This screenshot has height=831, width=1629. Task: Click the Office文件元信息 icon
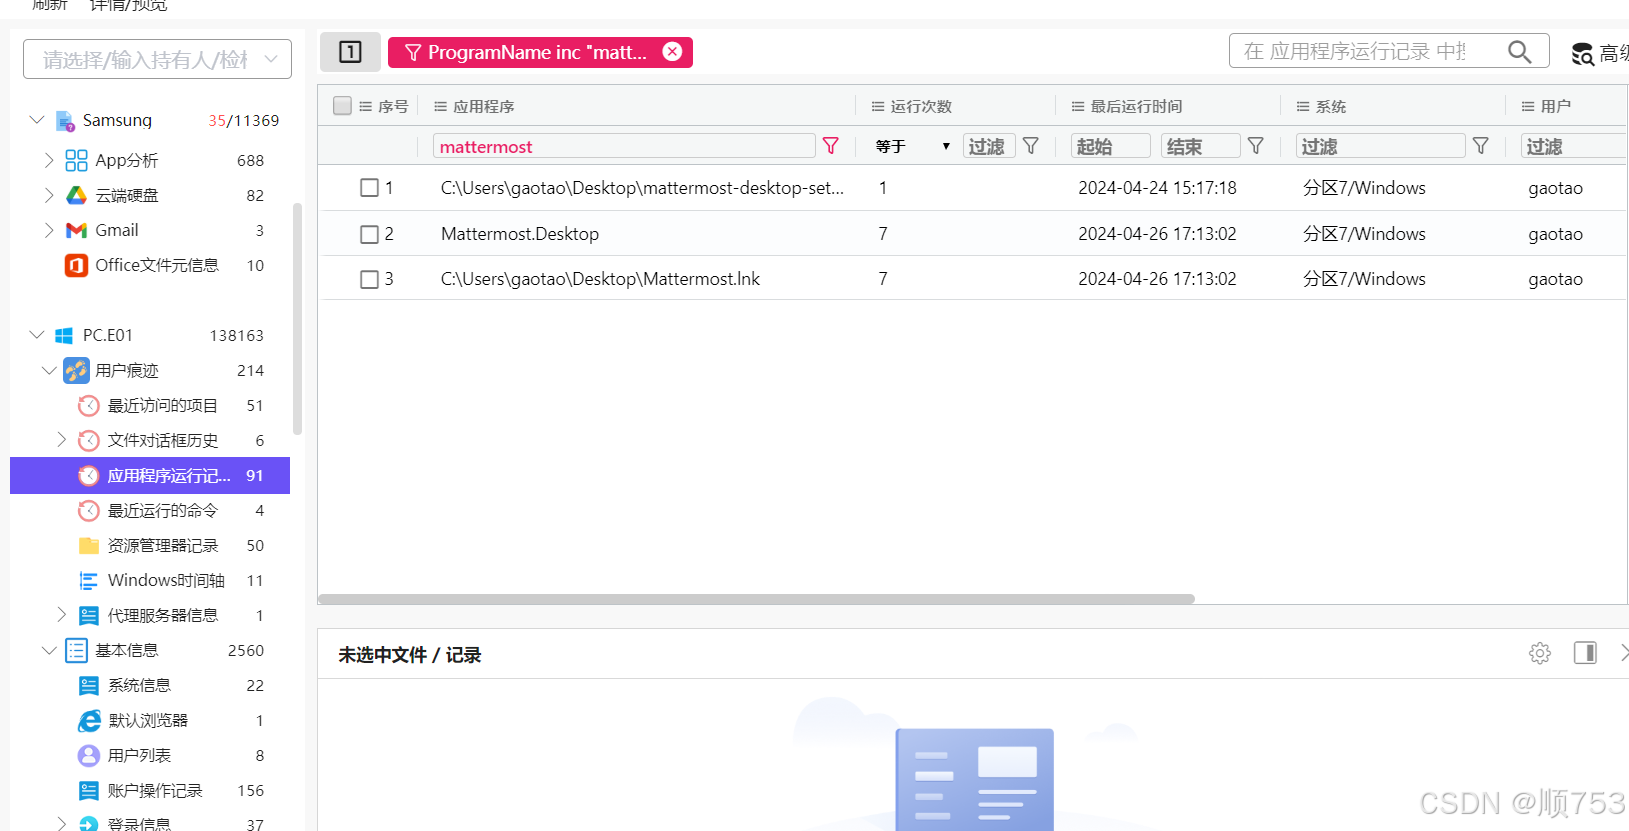pos(76,265)
